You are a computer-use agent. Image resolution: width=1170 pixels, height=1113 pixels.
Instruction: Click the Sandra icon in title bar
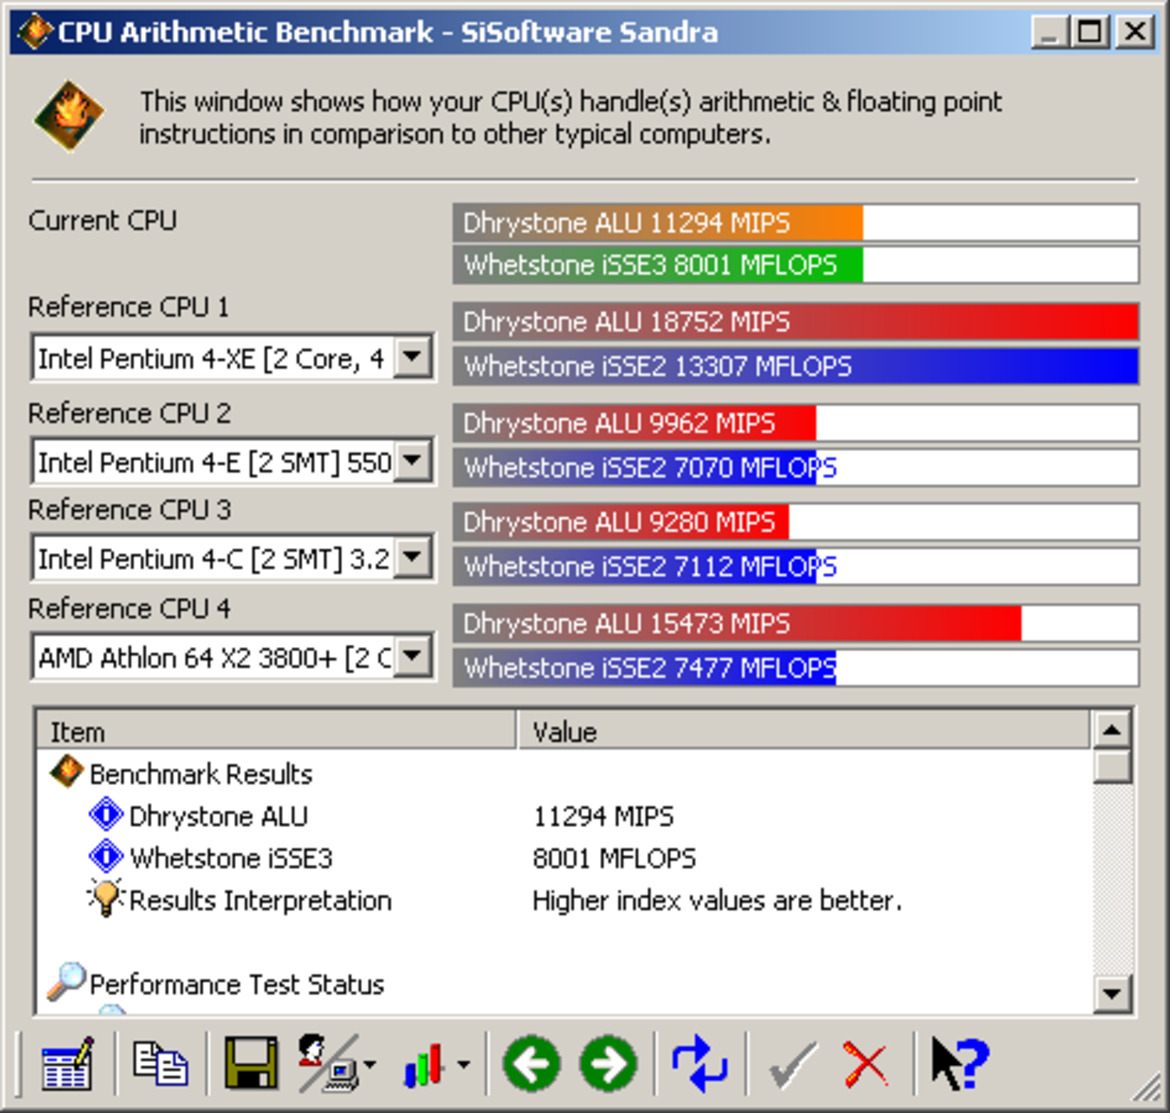point(34,31)
